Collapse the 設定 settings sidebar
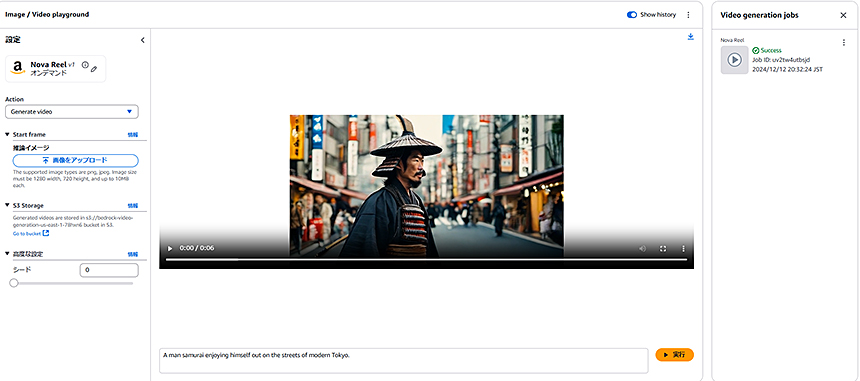The width and height of the screenshot is (860, 381). pos(143,40)
